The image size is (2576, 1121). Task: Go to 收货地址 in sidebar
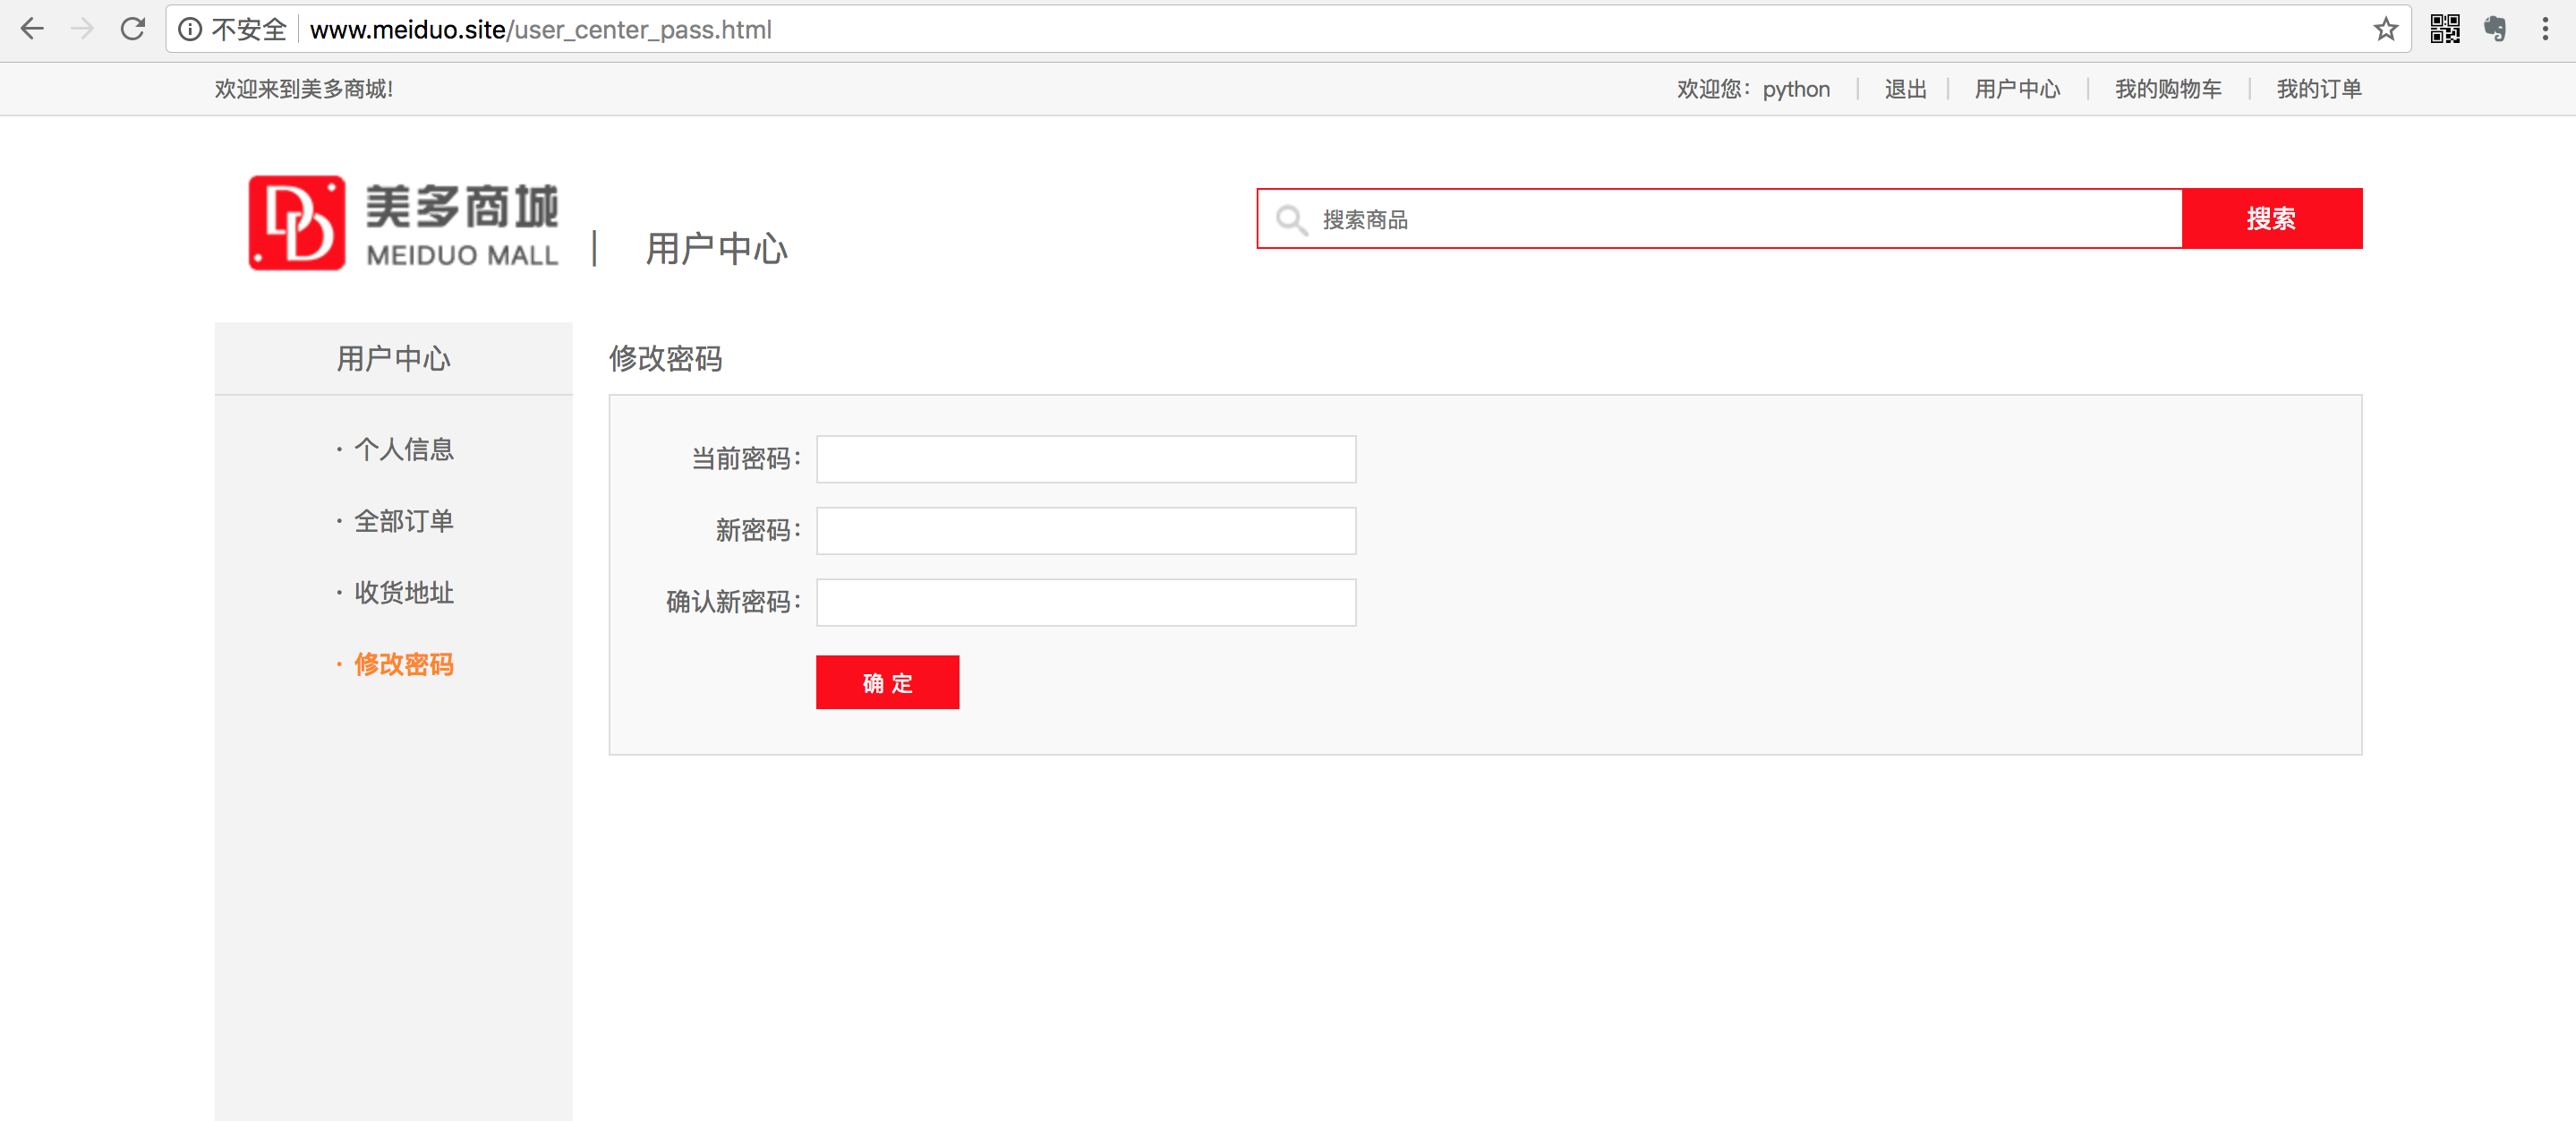click(x=403, y=593)
